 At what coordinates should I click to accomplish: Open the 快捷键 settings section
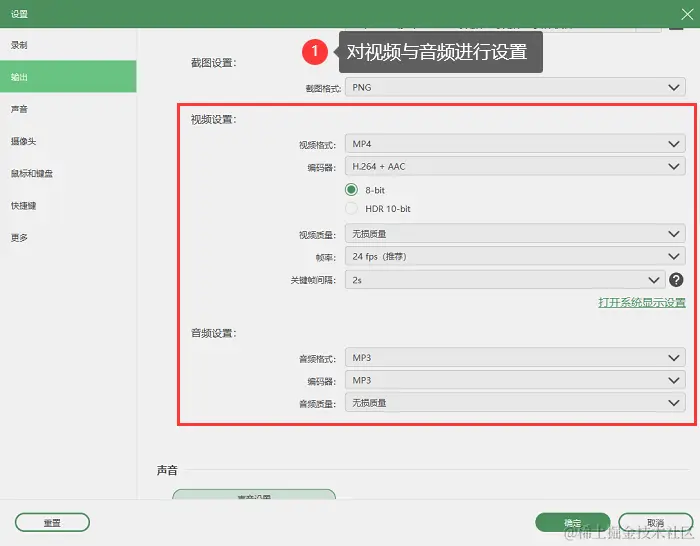tap(68, 205)
